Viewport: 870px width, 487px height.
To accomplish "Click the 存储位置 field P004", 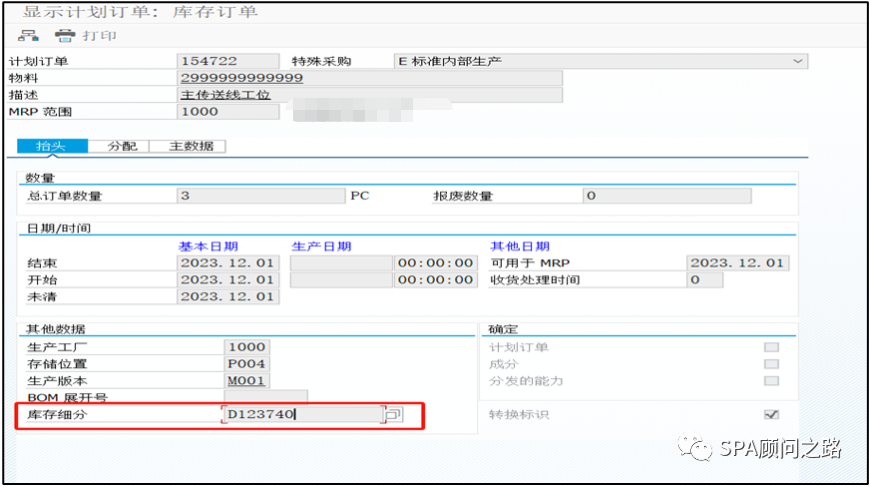I will (x=247, y=364).
